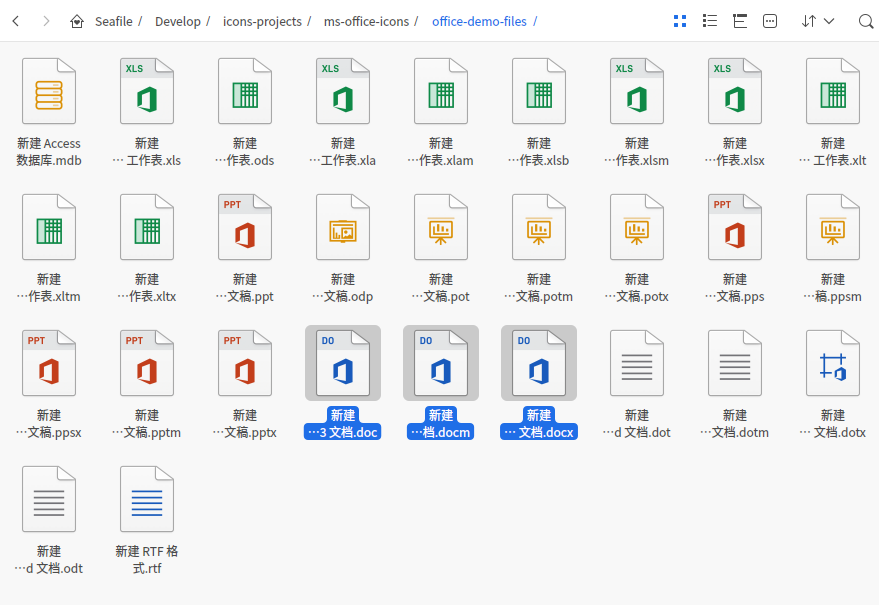Viewport: 879px width, 605px height.
Task: Select the .xla file icon
Action: 343,91
